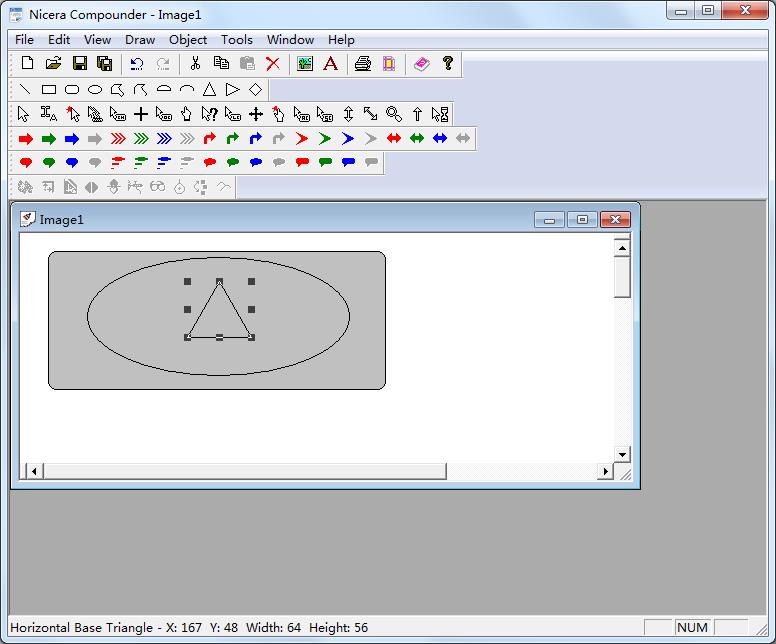Insert picture with the image icon
Screen dimensions: 776x644
click(305, 63)
